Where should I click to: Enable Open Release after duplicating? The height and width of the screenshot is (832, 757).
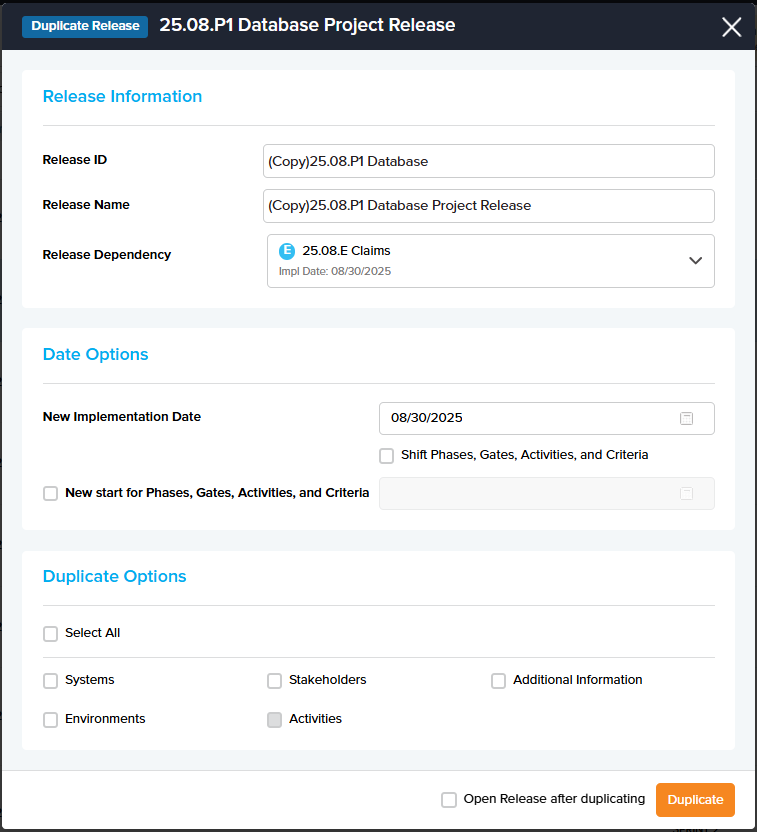(x=449, y=800)
